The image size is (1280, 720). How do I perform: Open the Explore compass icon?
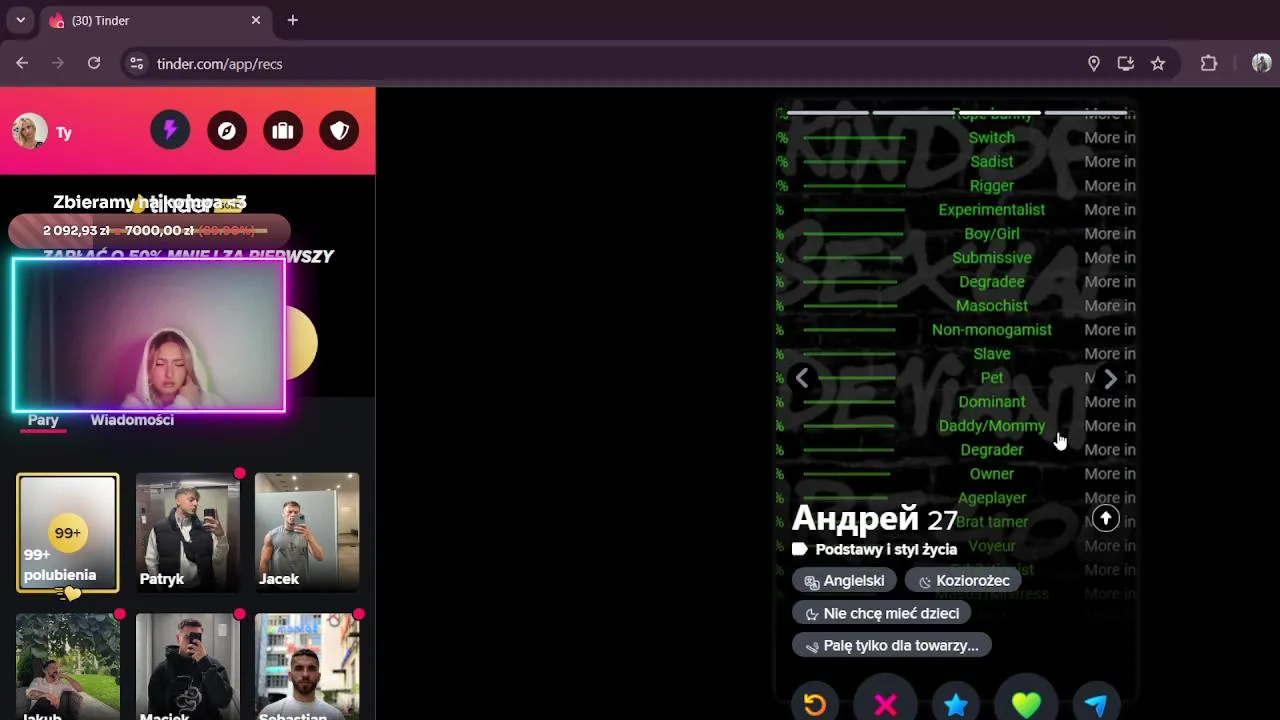(x=227, y=130)
